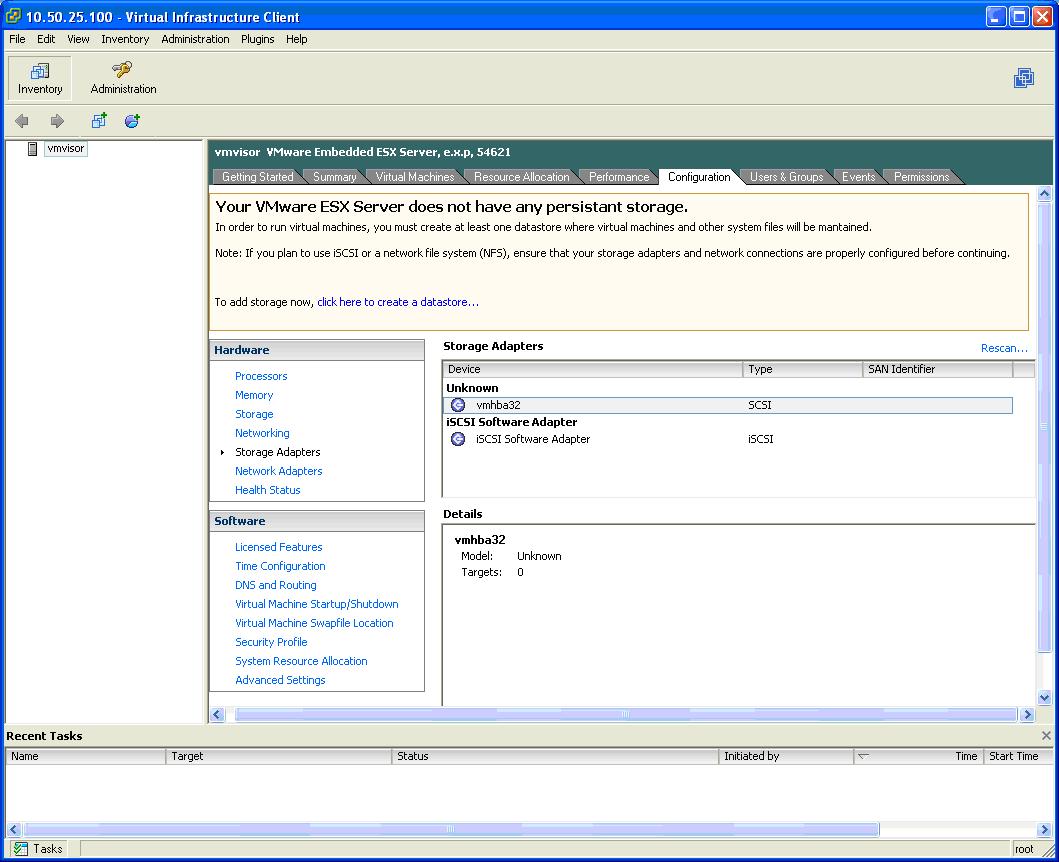The height and width of the screenshot is (862, 1059).
Task: Switch to the Getting Started tab
Action: click(x=257, y=177)
